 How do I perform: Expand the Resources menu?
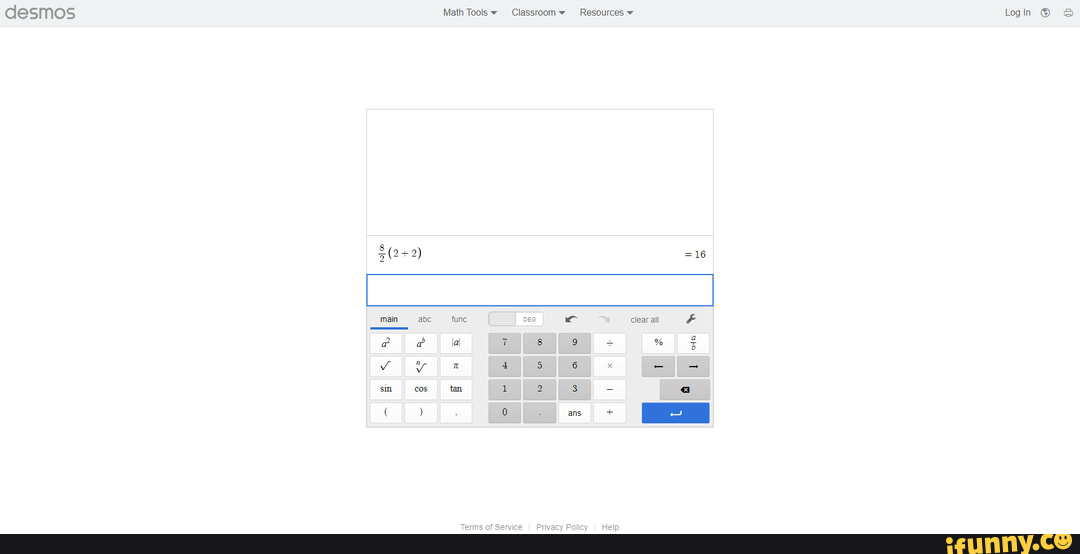[x=606, y=13]
